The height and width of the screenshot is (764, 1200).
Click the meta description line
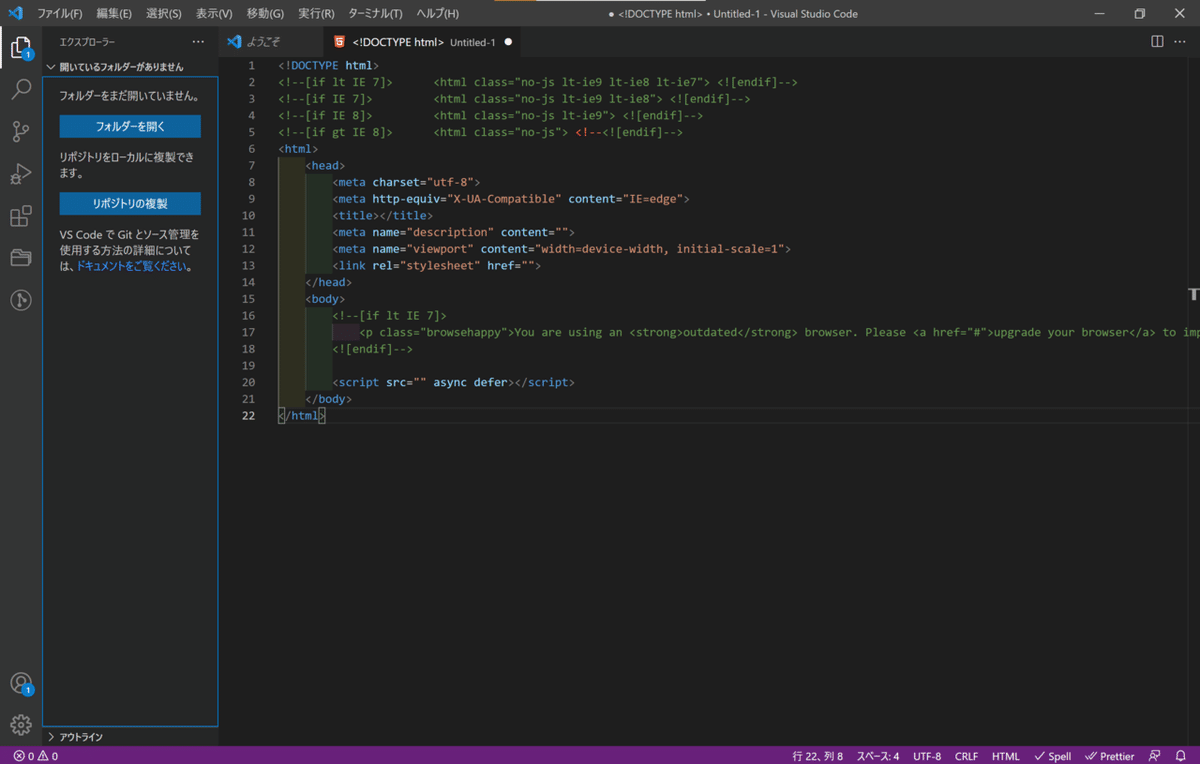[454, 232]
